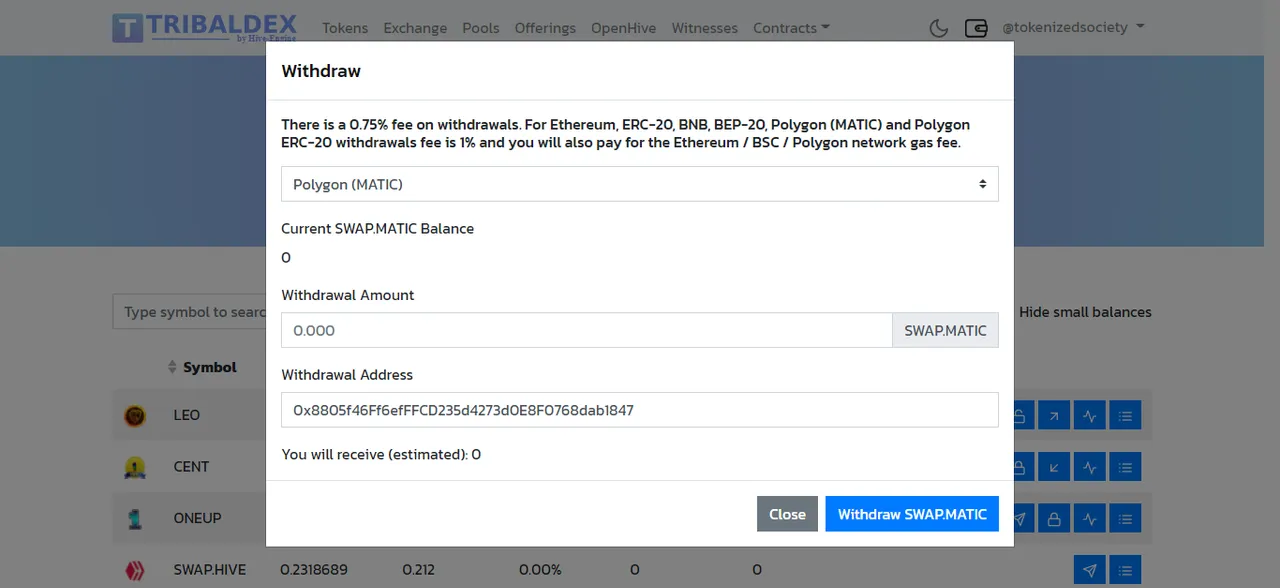This screenshot has height=588, width=1280.
Task: Open the Polygon (MATIC) network dropdown
Action: (x=640, y=184)
